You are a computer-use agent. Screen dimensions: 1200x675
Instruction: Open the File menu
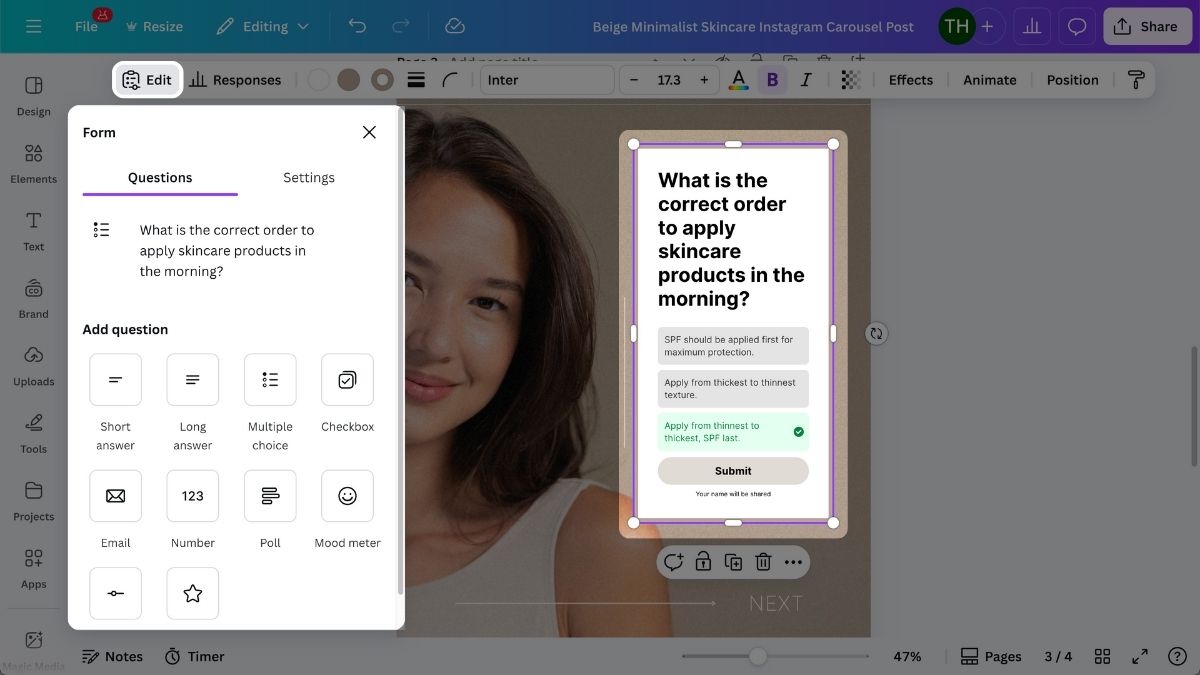pos(87,26)
